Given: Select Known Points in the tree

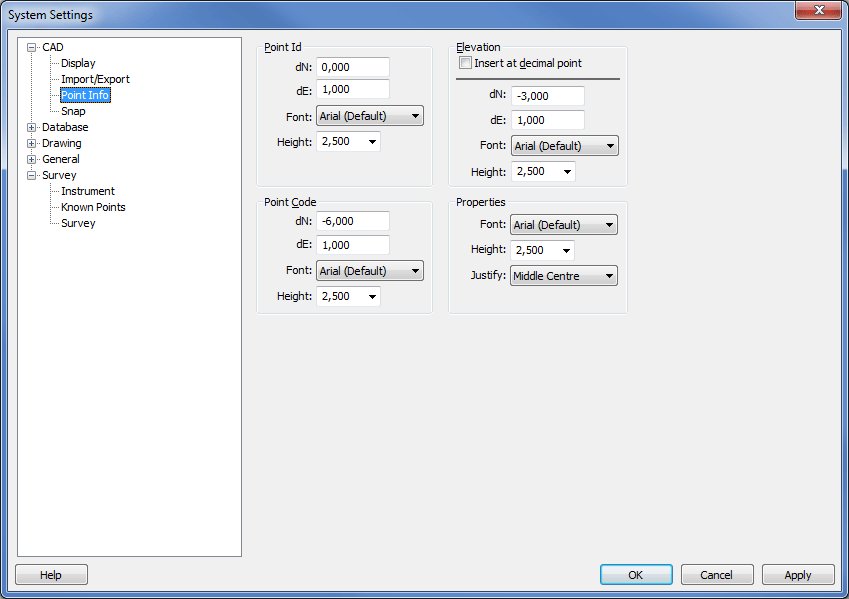Looking at the screenshot, I should (x=93, y=207).
